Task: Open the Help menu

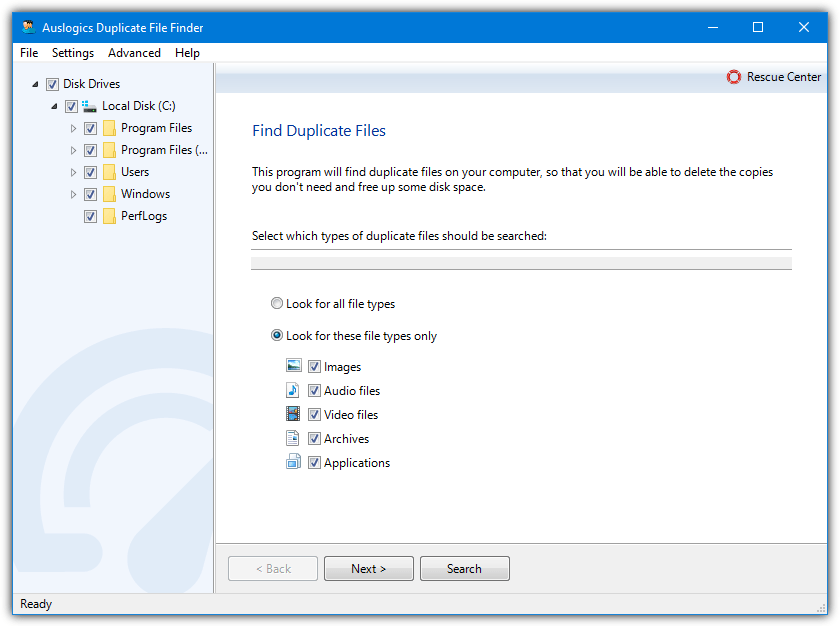Action: (x=187, y=52)
